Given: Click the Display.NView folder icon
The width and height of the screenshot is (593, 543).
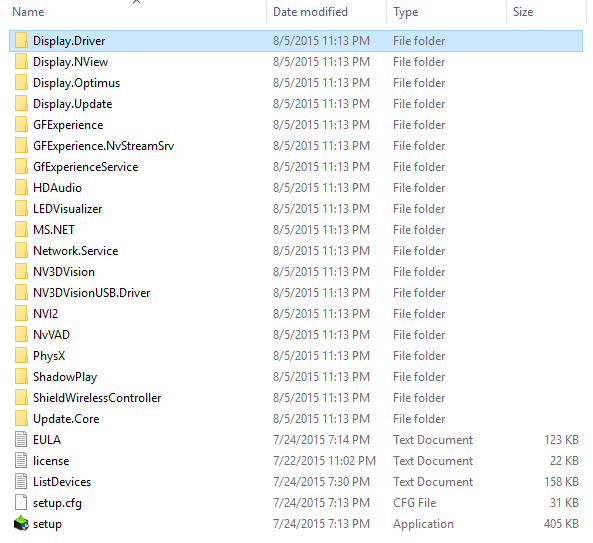Looking at the screenshot, I should tap(21, 61).
